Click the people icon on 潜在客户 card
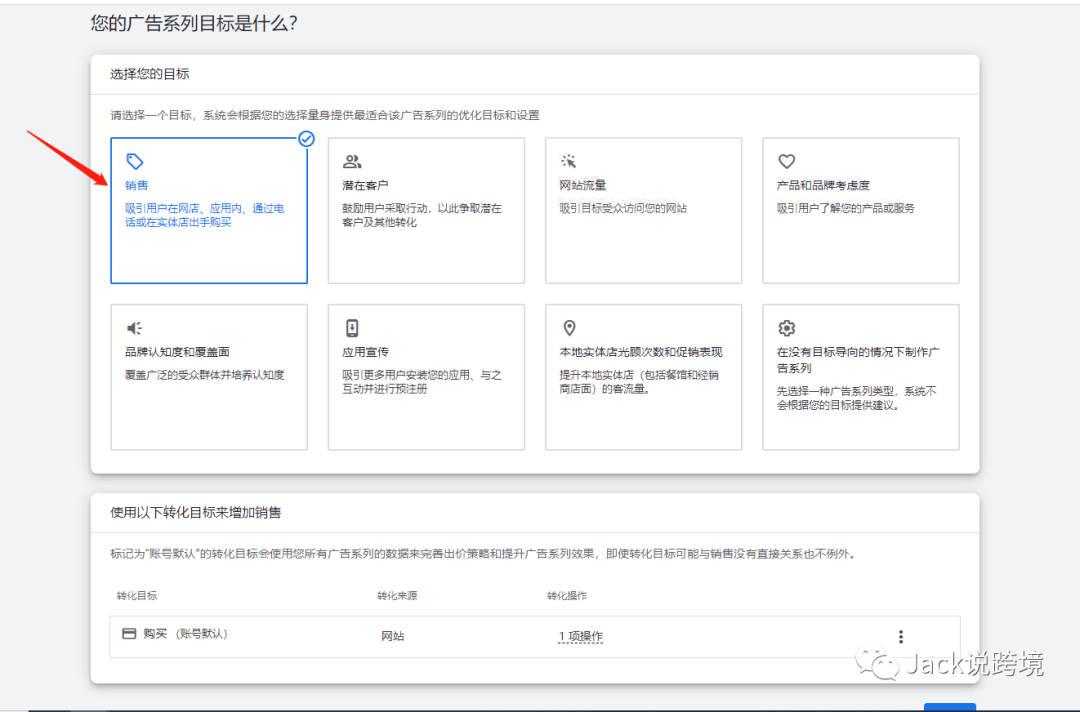1080x712 pixels. [x=352, y=161]
